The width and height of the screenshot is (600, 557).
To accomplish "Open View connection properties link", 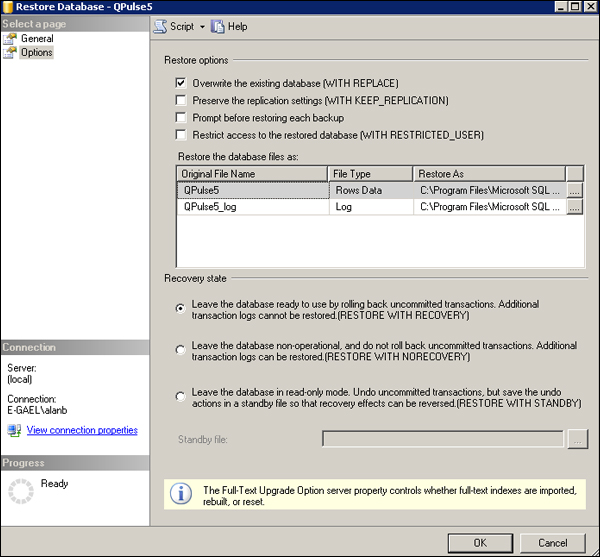I will point(82,430).
